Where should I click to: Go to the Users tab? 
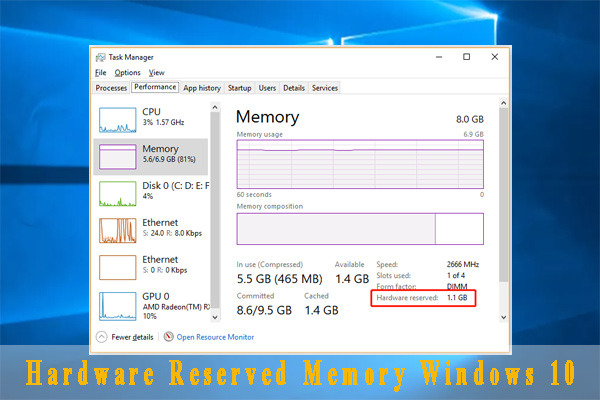click(267, 88)
